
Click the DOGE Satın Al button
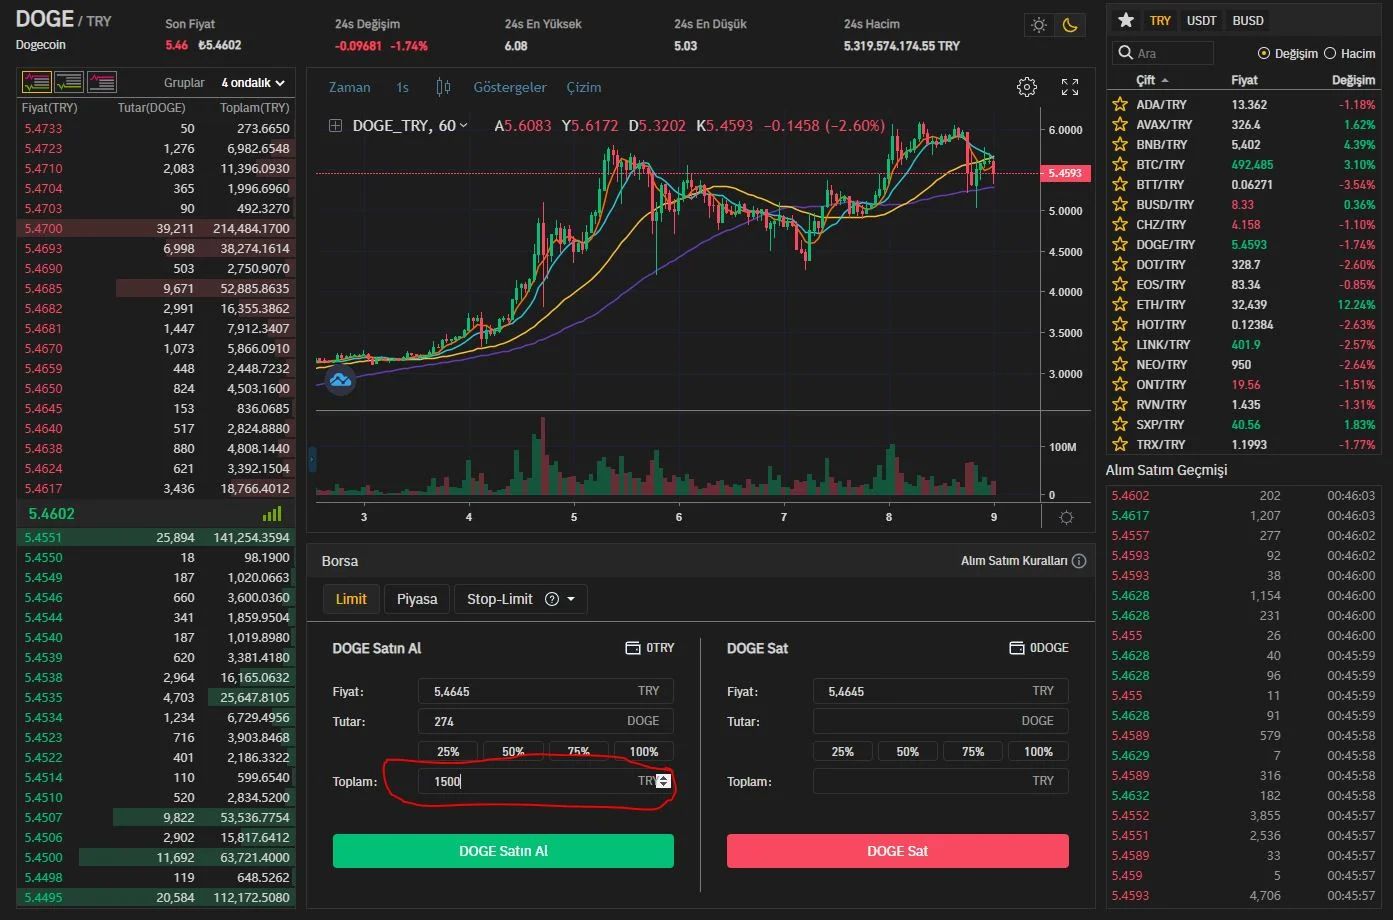[x=503, y=851]
